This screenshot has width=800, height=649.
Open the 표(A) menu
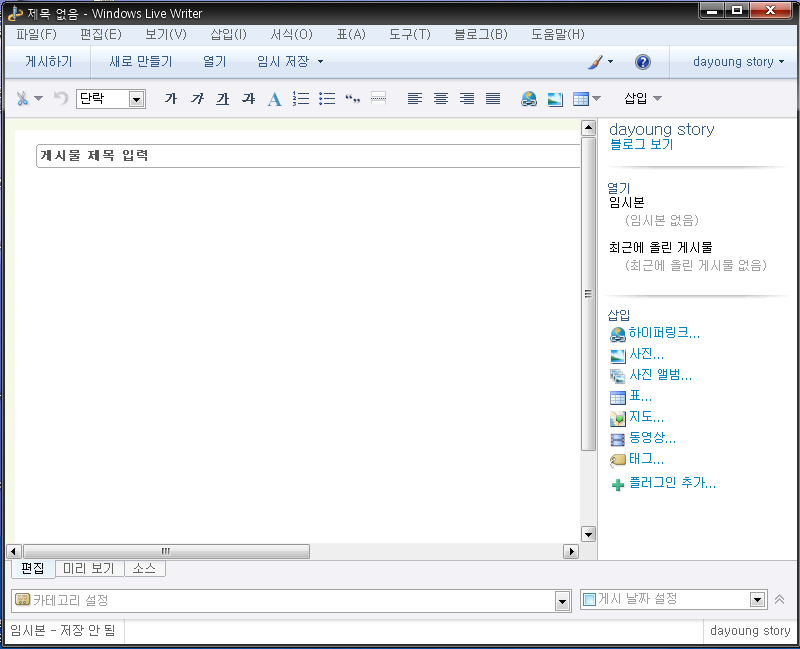tap(351, 34)
